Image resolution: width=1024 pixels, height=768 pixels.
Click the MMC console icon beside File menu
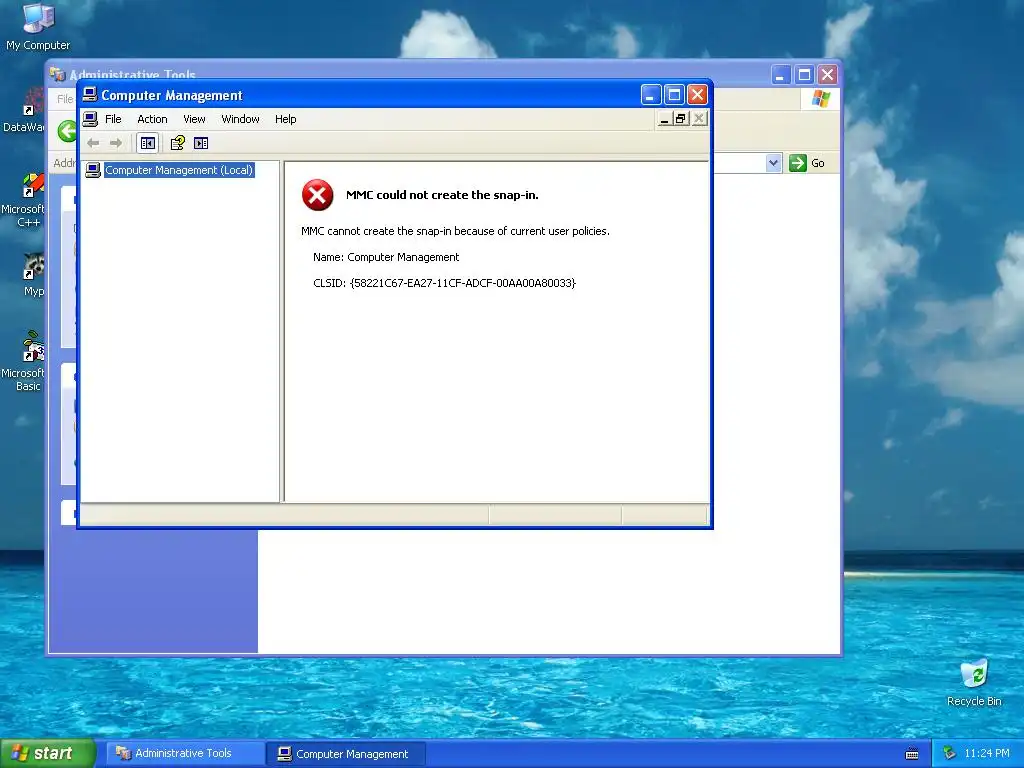click(90, 119)
